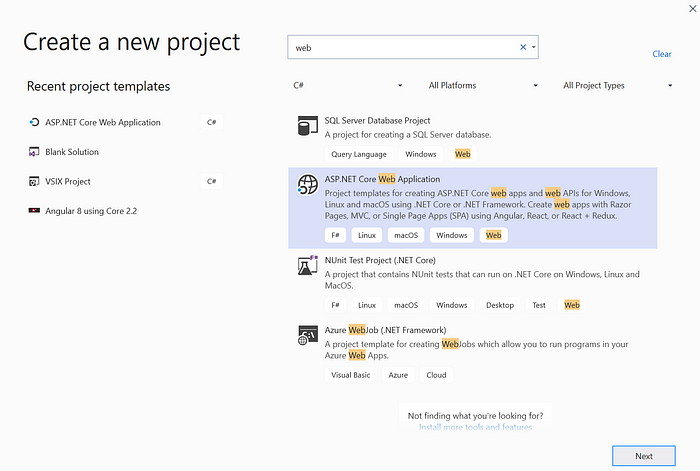Click the Recent project templates heading
Viewport: 700px width, 471px height.
pyautogui.click(x=98, y=86)
